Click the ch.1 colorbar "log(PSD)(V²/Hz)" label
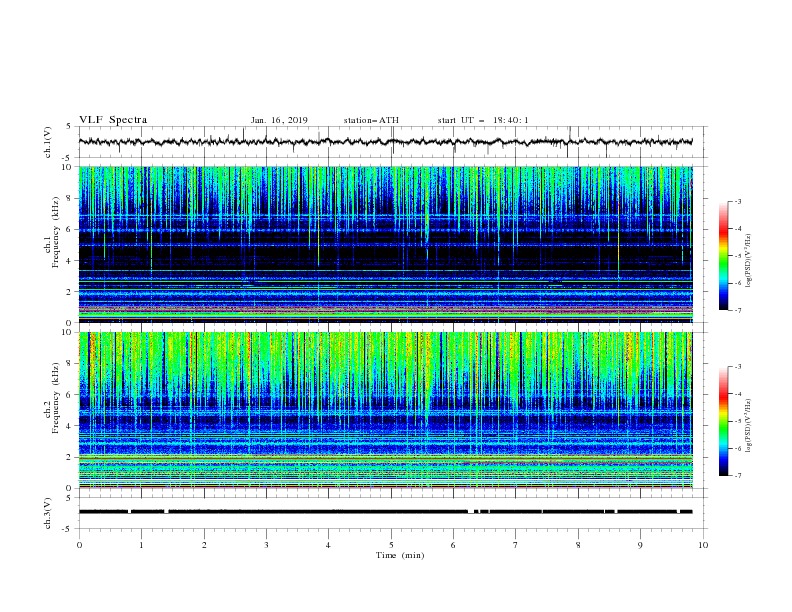 click(749, 261)
